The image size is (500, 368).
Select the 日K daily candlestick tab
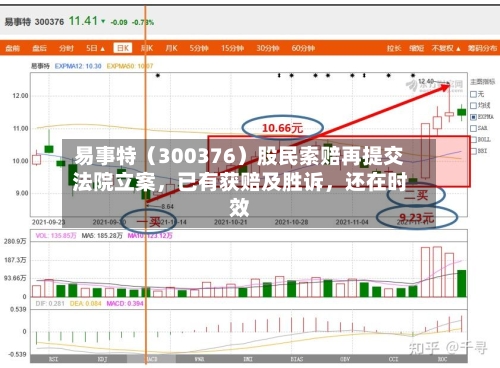pyautogui.click(x=123, y=48)
